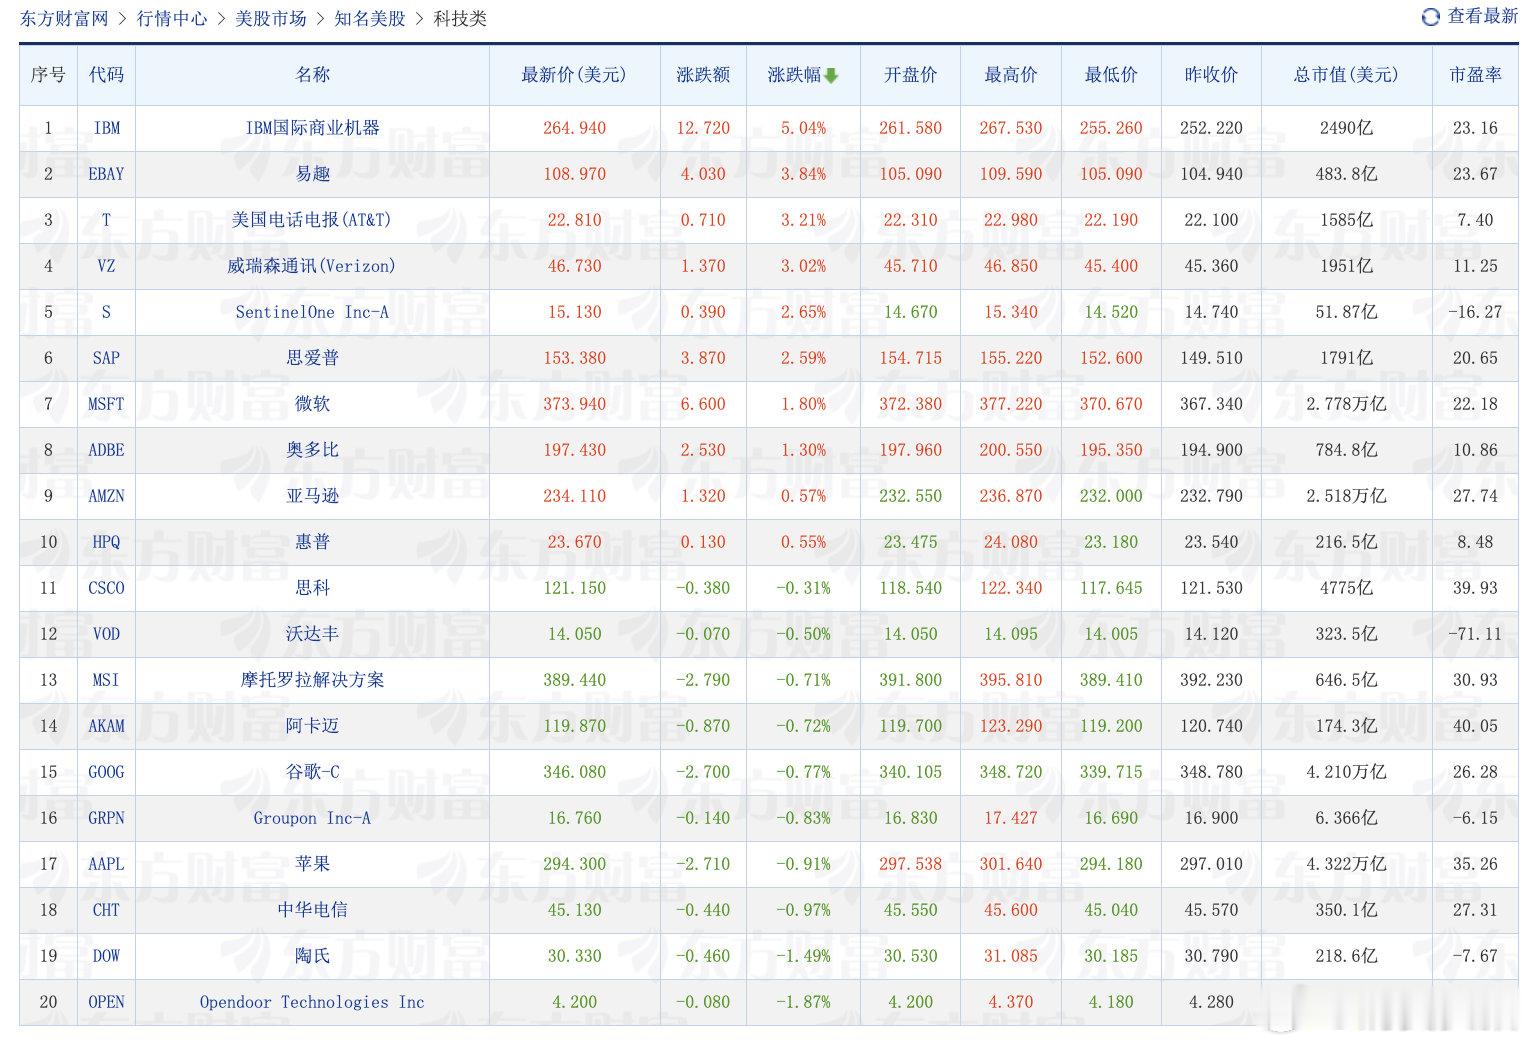Open the 东方财富网 breadcrumb link
Viewport: 1532px width, 1048px height.
tap(64, 18)
